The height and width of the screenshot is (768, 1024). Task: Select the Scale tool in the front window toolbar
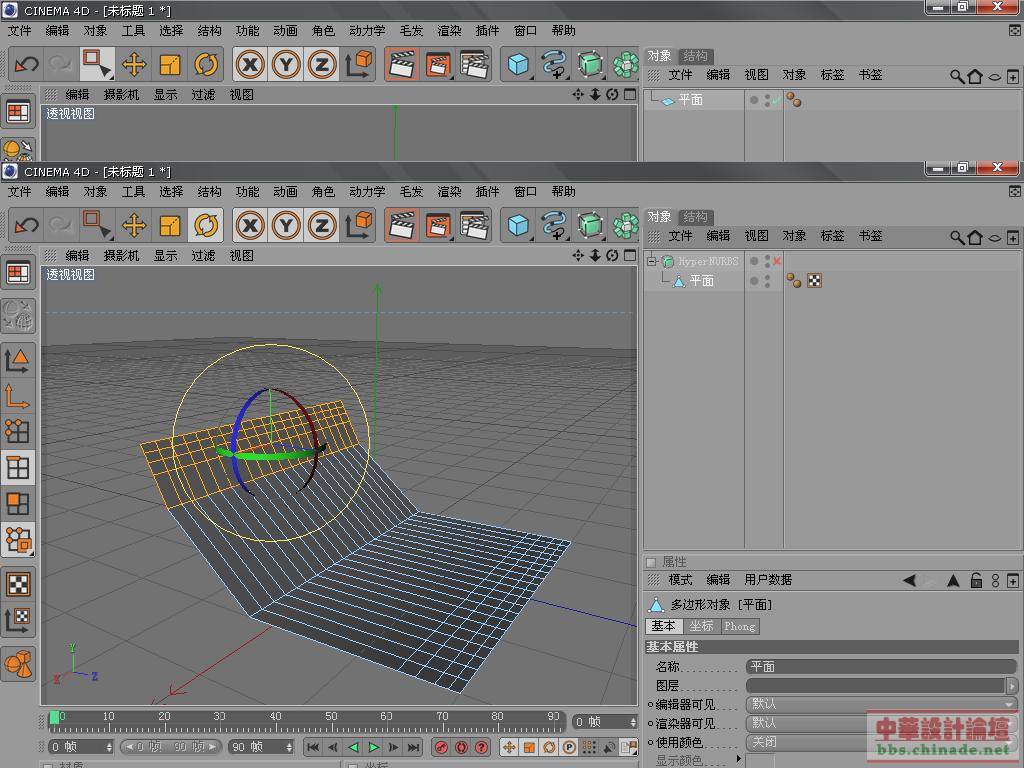pyautogui.click(x=170, y=225)
